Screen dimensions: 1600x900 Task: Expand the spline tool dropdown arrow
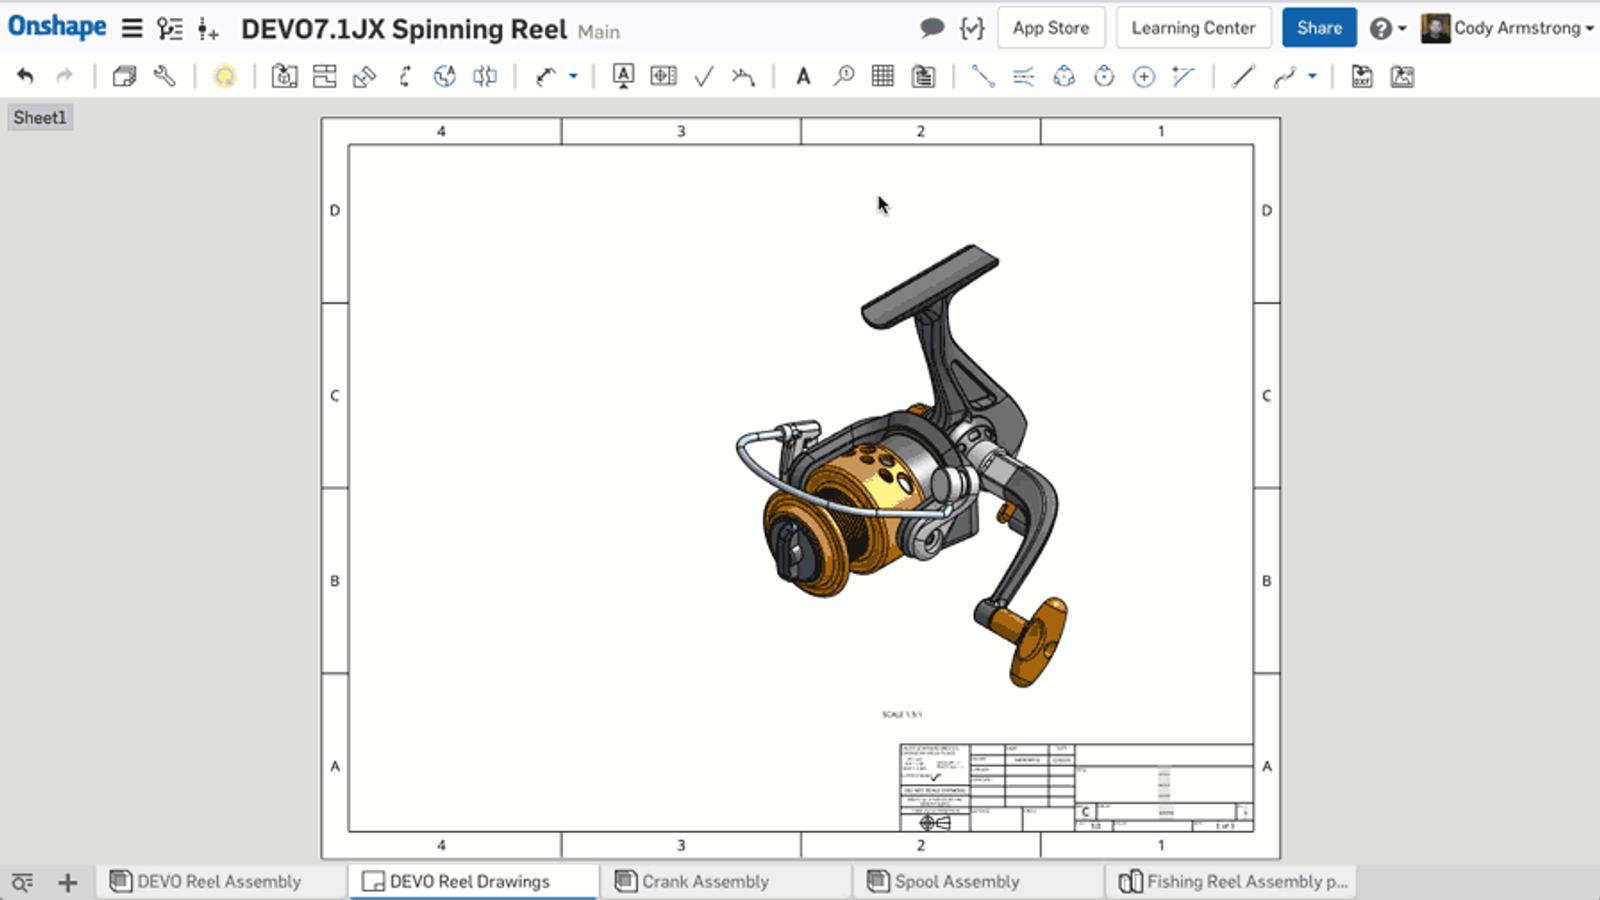[1312, 76]
